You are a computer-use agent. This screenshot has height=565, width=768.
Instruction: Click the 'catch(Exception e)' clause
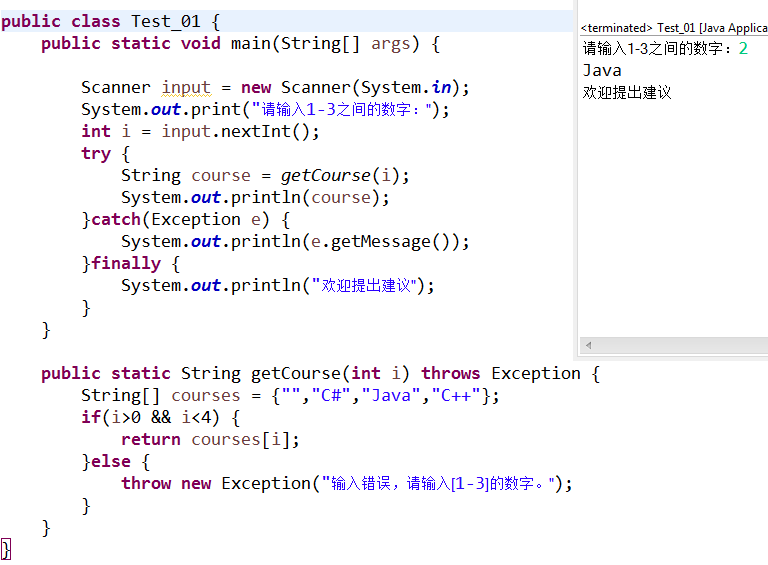(180, 219)
